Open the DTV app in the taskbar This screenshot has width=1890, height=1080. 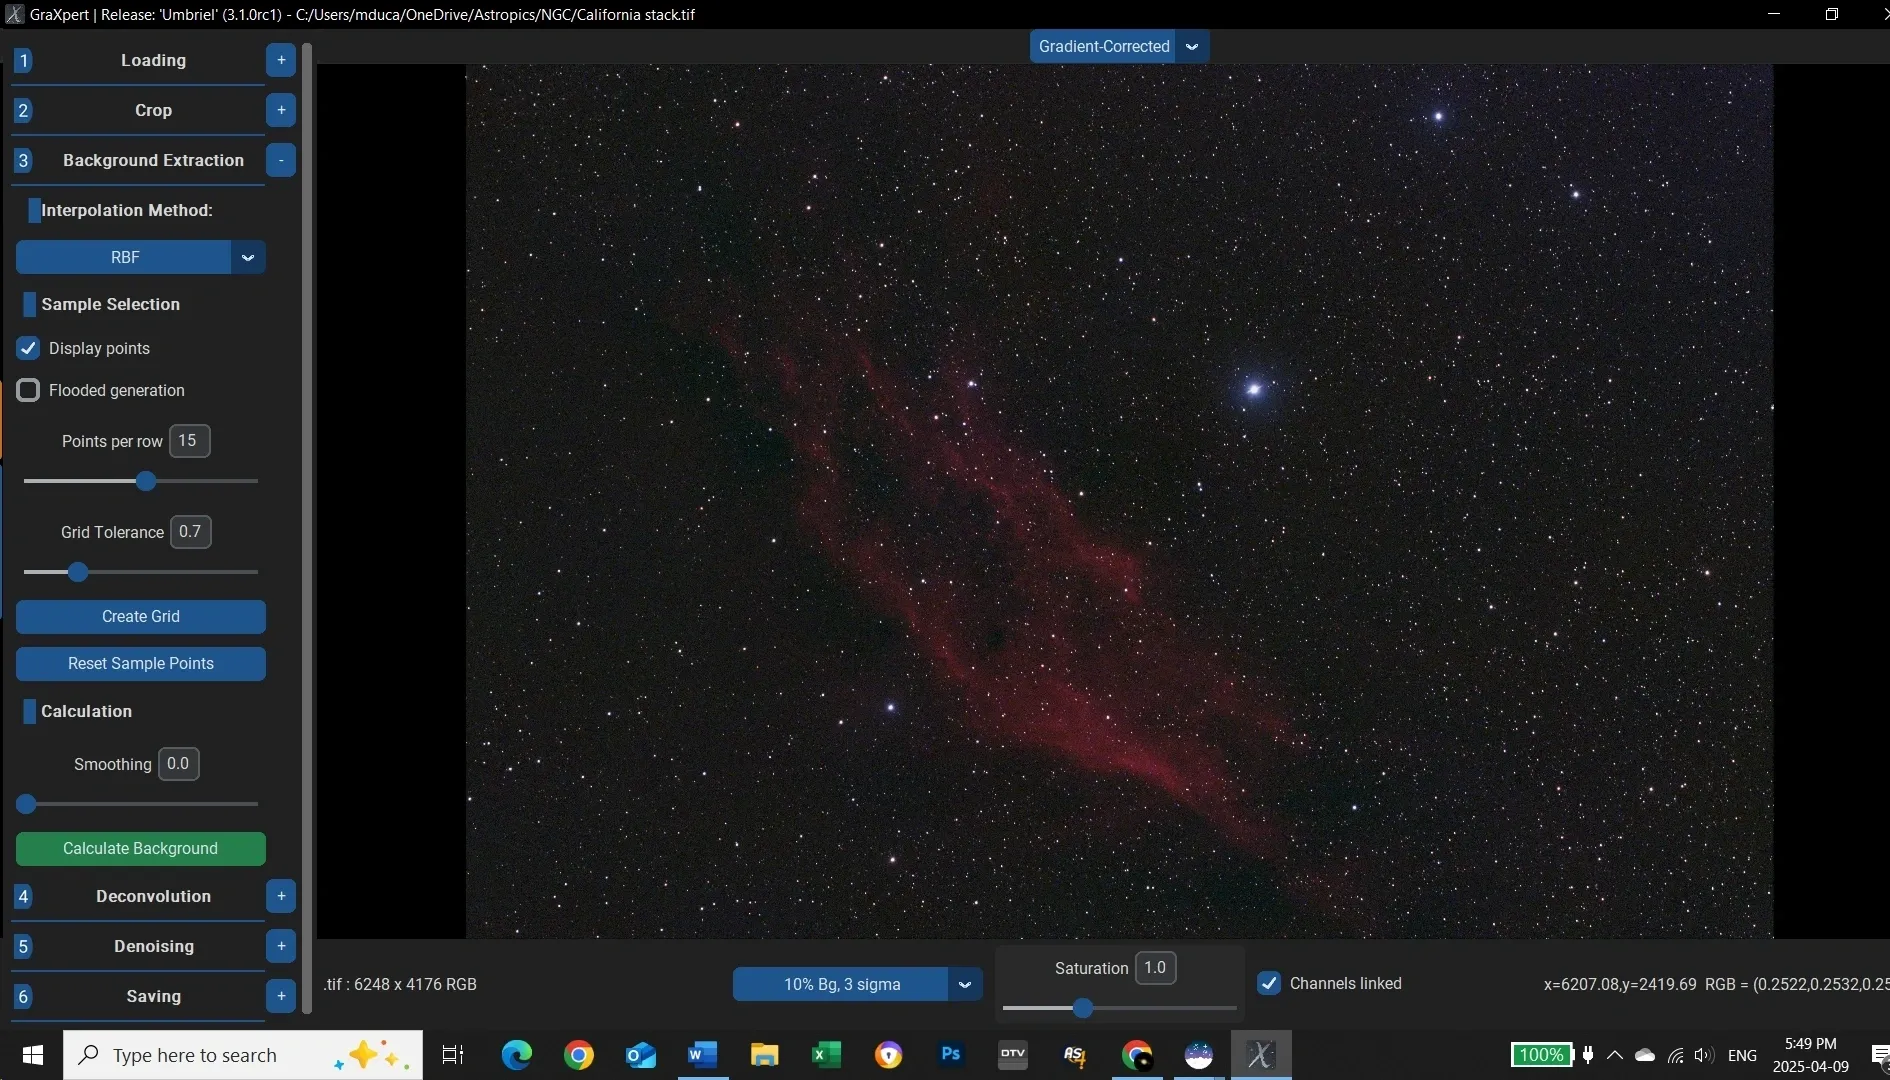point(1012,1055)
